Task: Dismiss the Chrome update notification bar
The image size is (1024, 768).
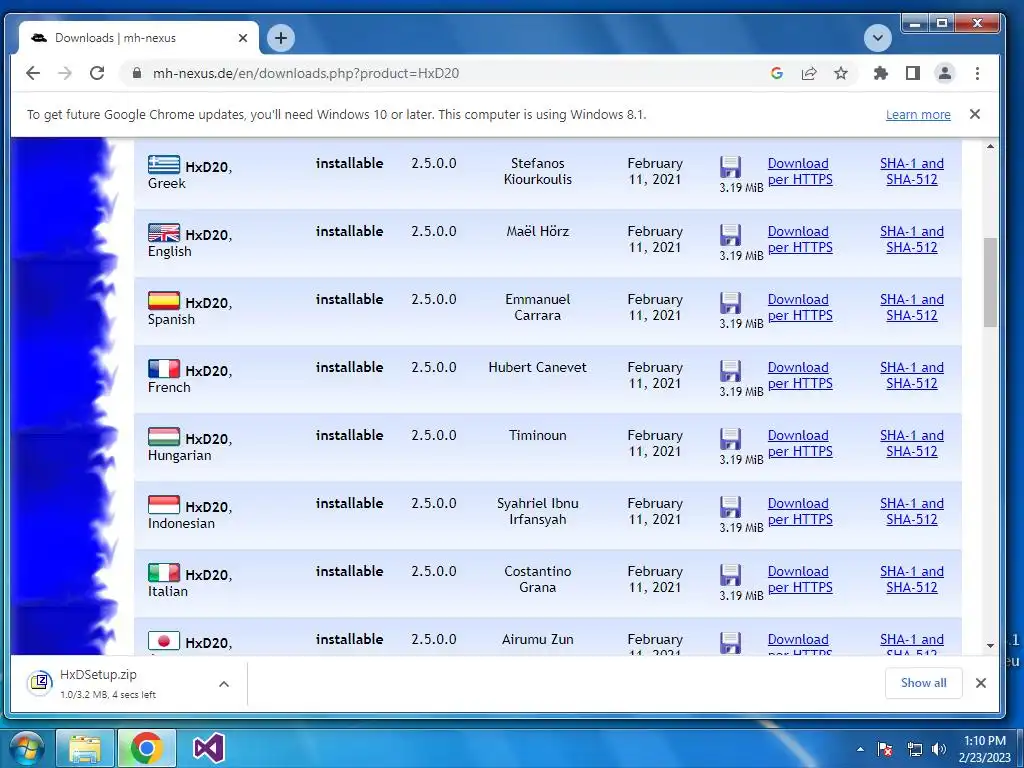Action: coord(974,114)
